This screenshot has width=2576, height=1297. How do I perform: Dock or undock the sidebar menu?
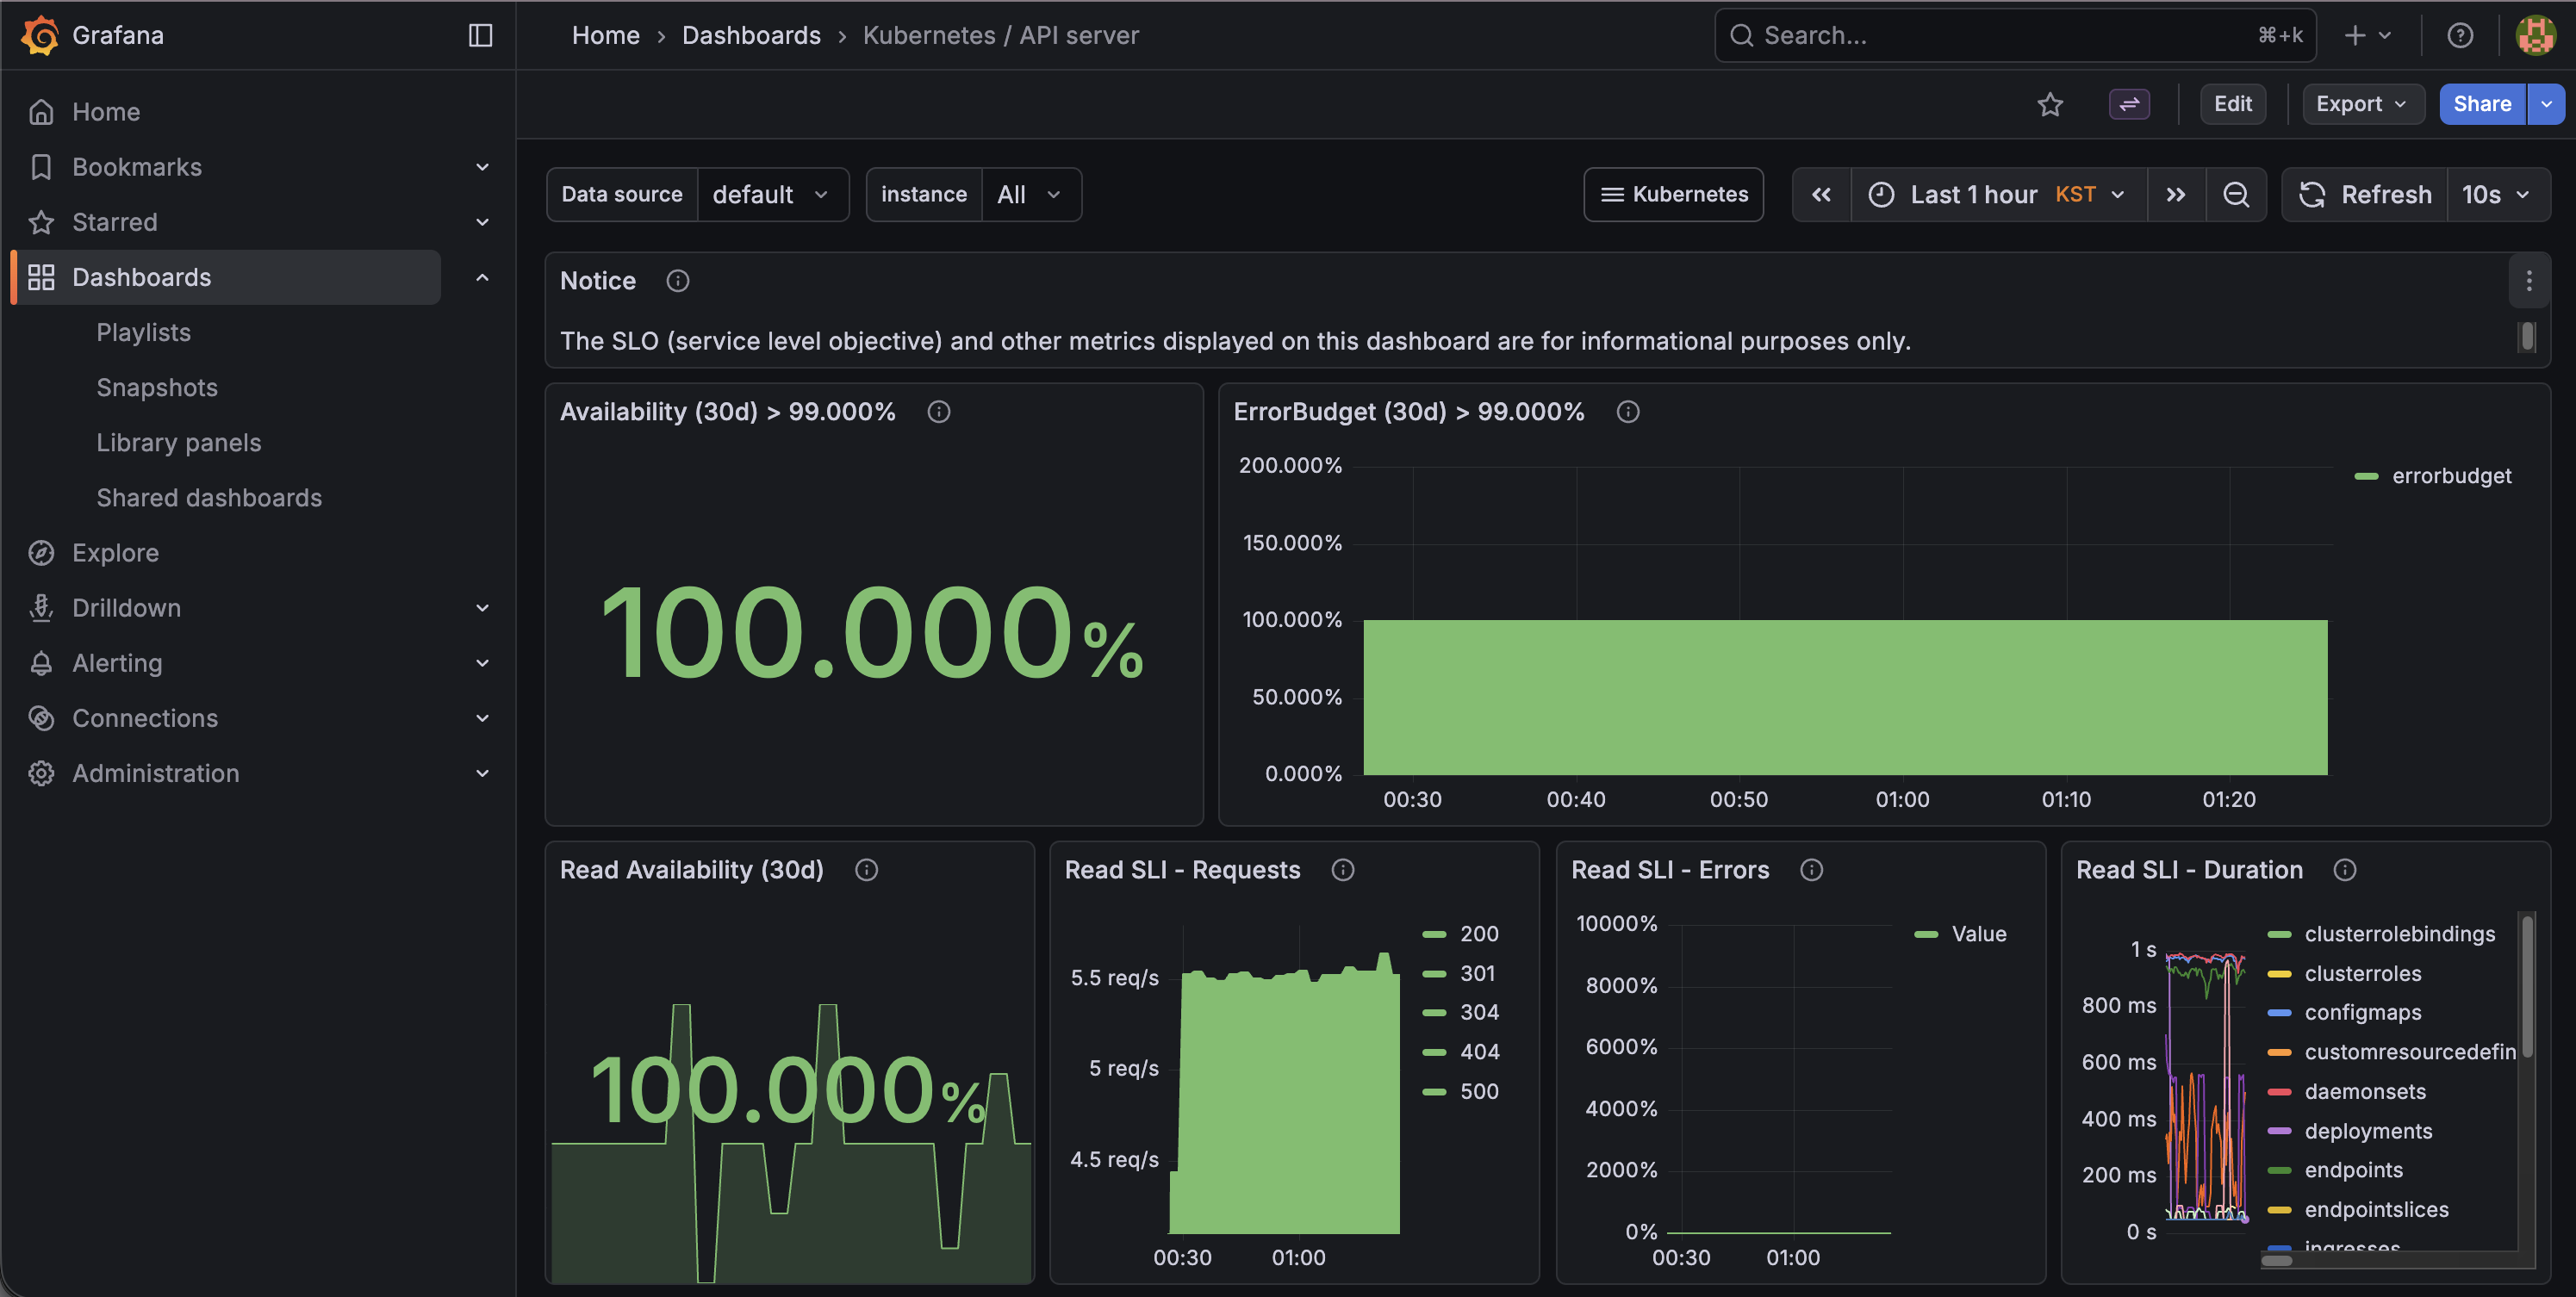coord(480,35)
